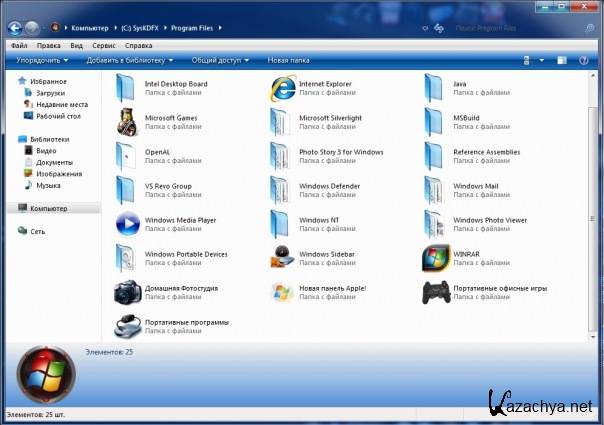604x425 pixels.
Task: Open the Internet Explorer folder icon
Action: [x=284, y=88]
